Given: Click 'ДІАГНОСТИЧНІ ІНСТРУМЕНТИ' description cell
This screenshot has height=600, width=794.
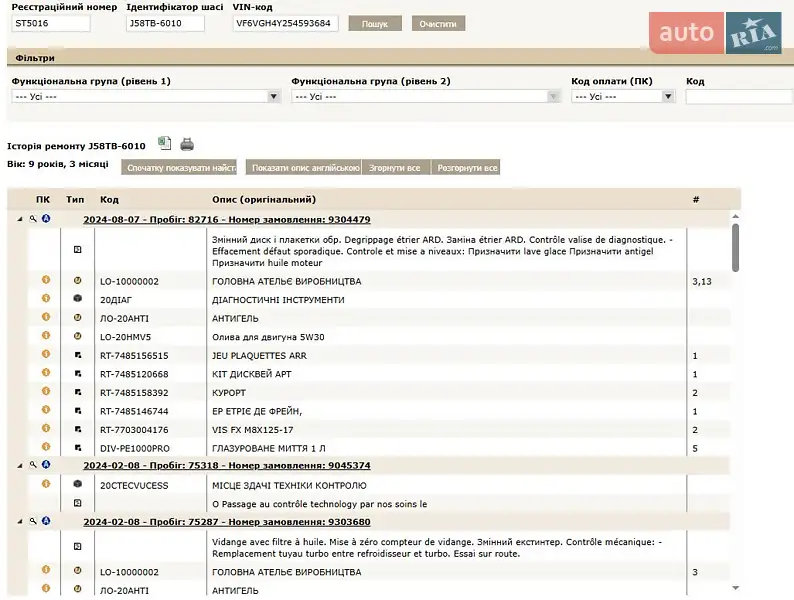Looking at the screenshot, I should 278,300.
